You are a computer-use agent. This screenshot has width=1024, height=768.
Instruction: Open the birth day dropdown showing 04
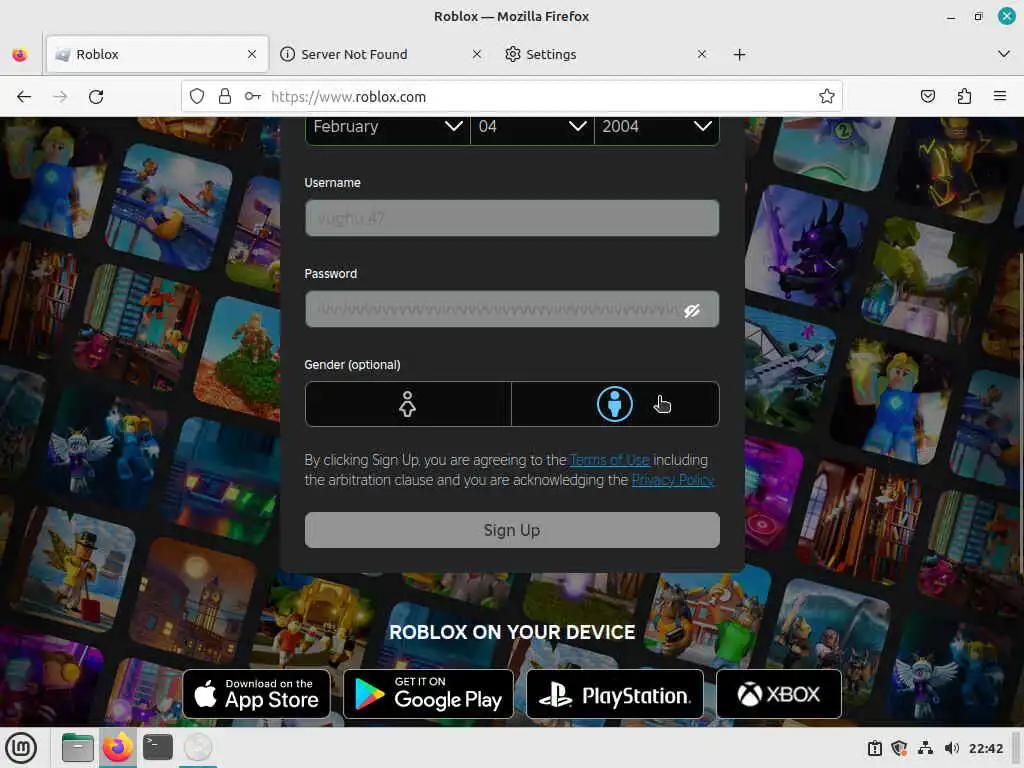(x=532, y=127)
